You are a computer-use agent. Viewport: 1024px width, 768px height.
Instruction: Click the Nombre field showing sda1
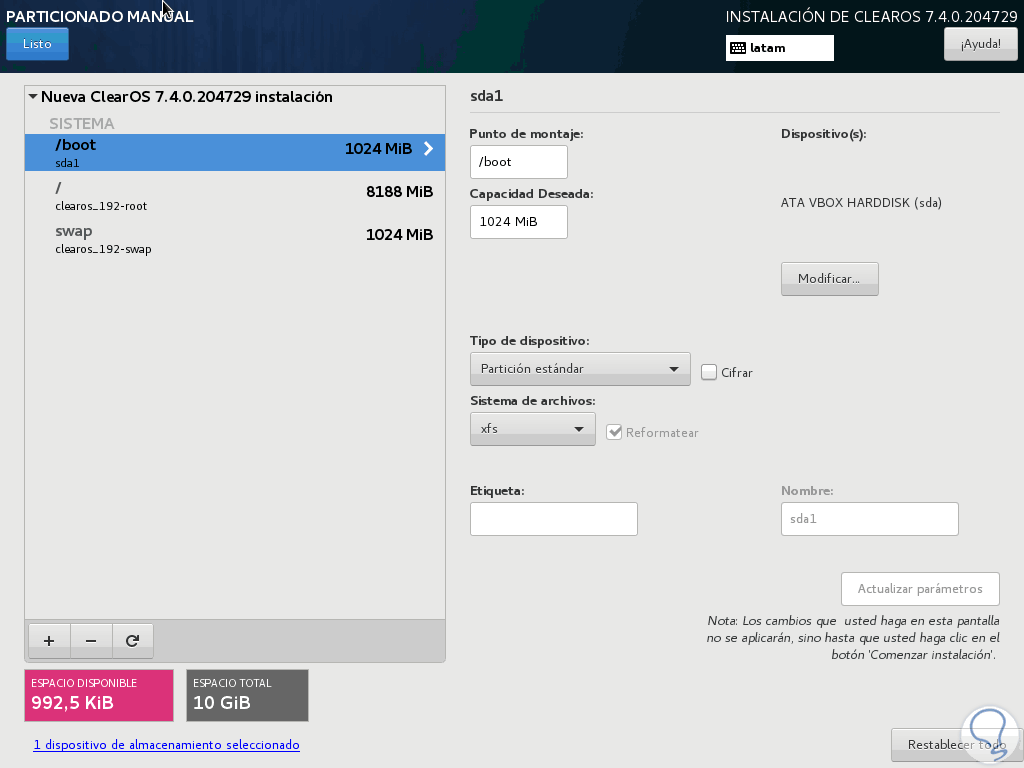(870, 519)
